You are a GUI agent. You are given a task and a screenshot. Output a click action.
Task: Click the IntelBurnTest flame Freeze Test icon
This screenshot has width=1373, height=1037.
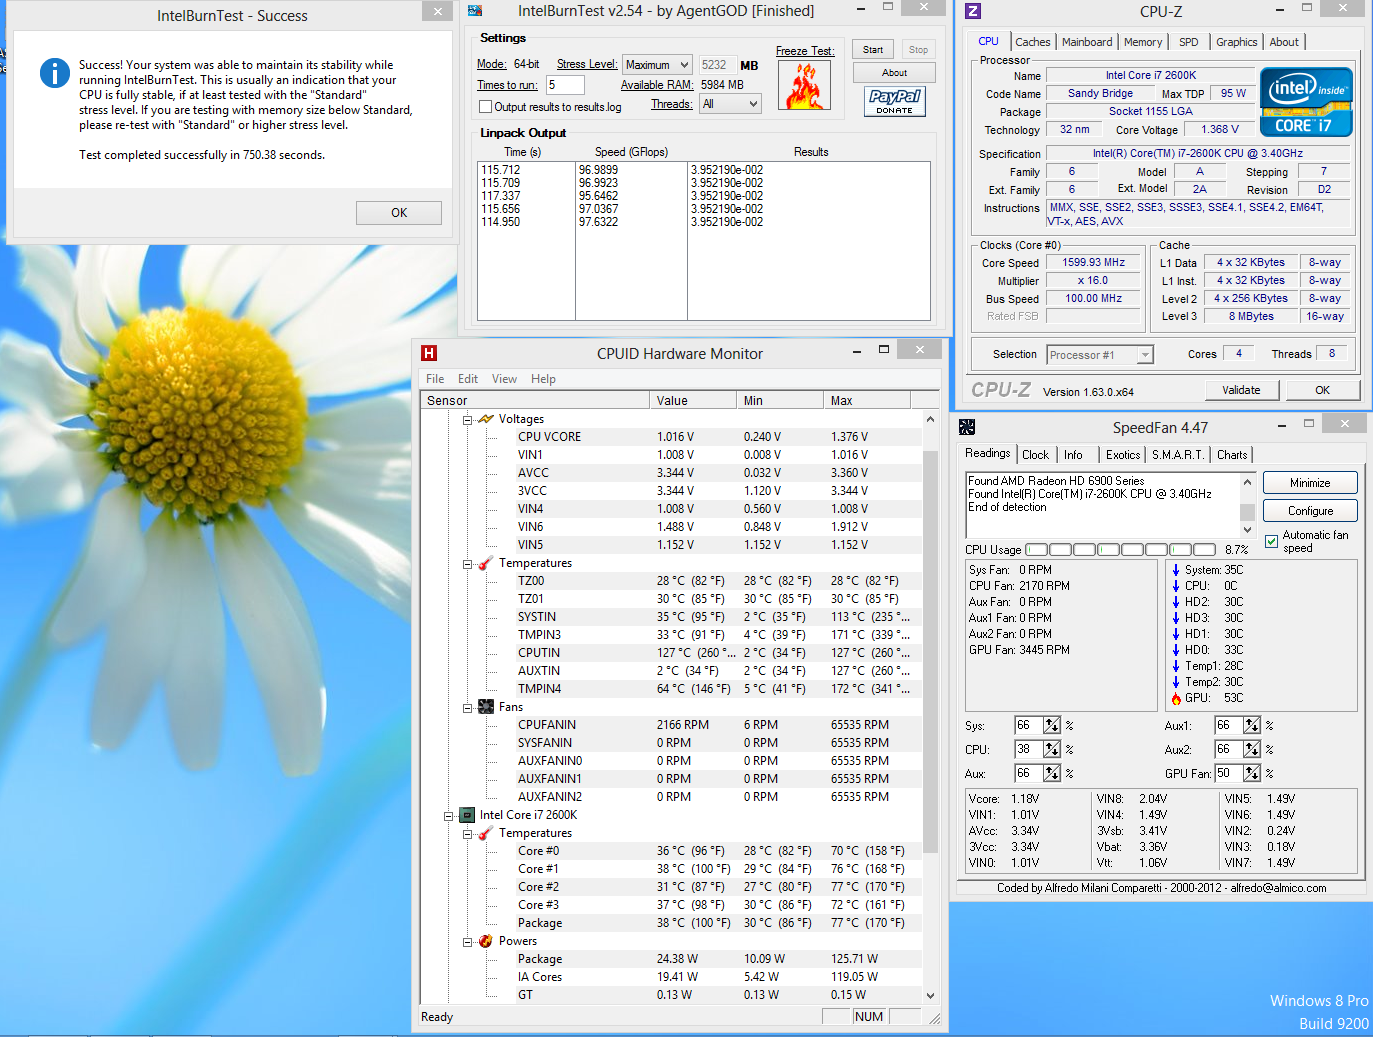point(804,86)
